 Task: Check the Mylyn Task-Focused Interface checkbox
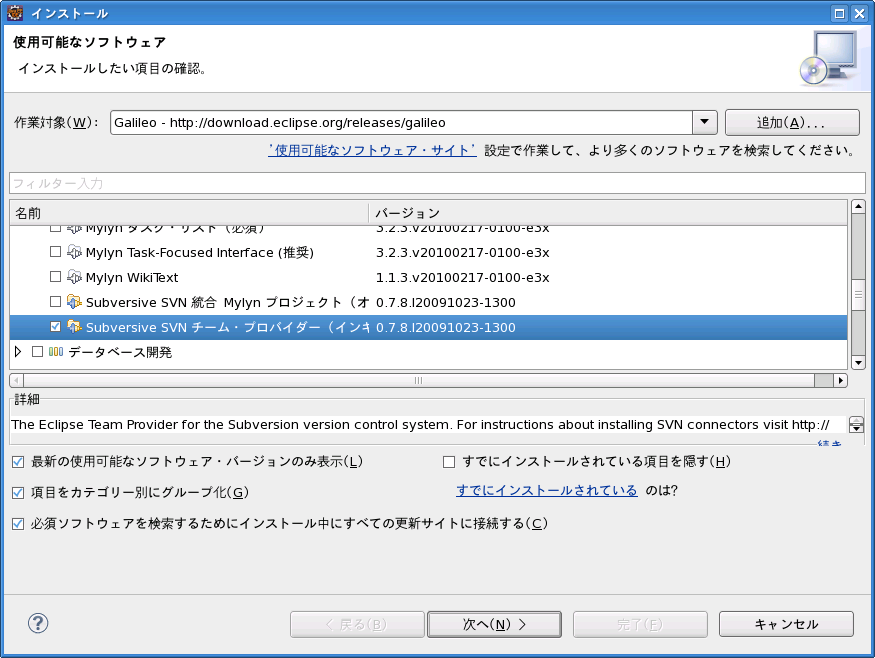[55, 252]
